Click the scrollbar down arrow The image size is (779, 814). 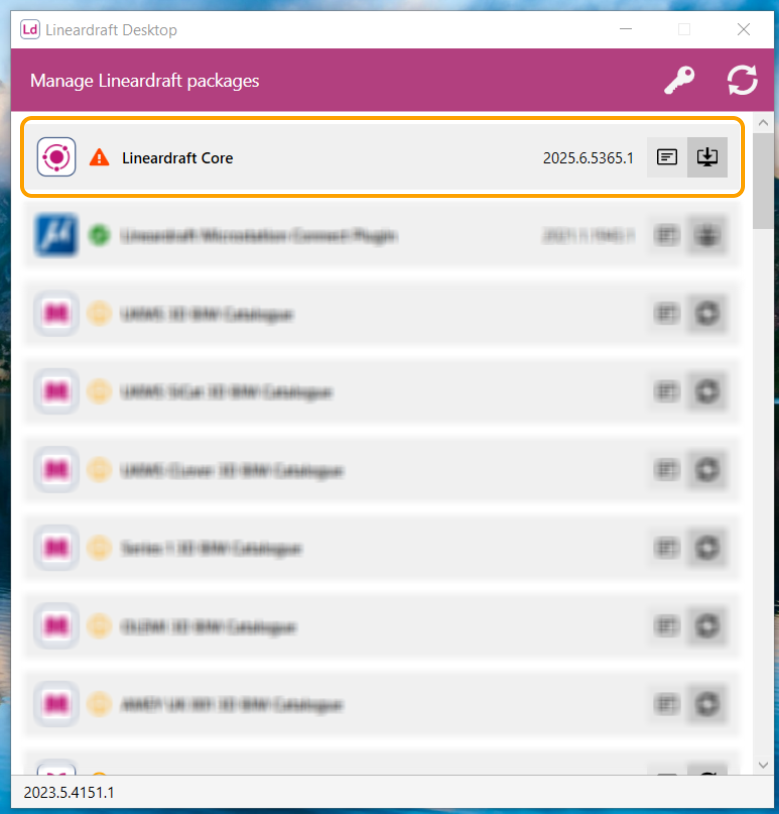pyautogui.click(x=763, y=765)
